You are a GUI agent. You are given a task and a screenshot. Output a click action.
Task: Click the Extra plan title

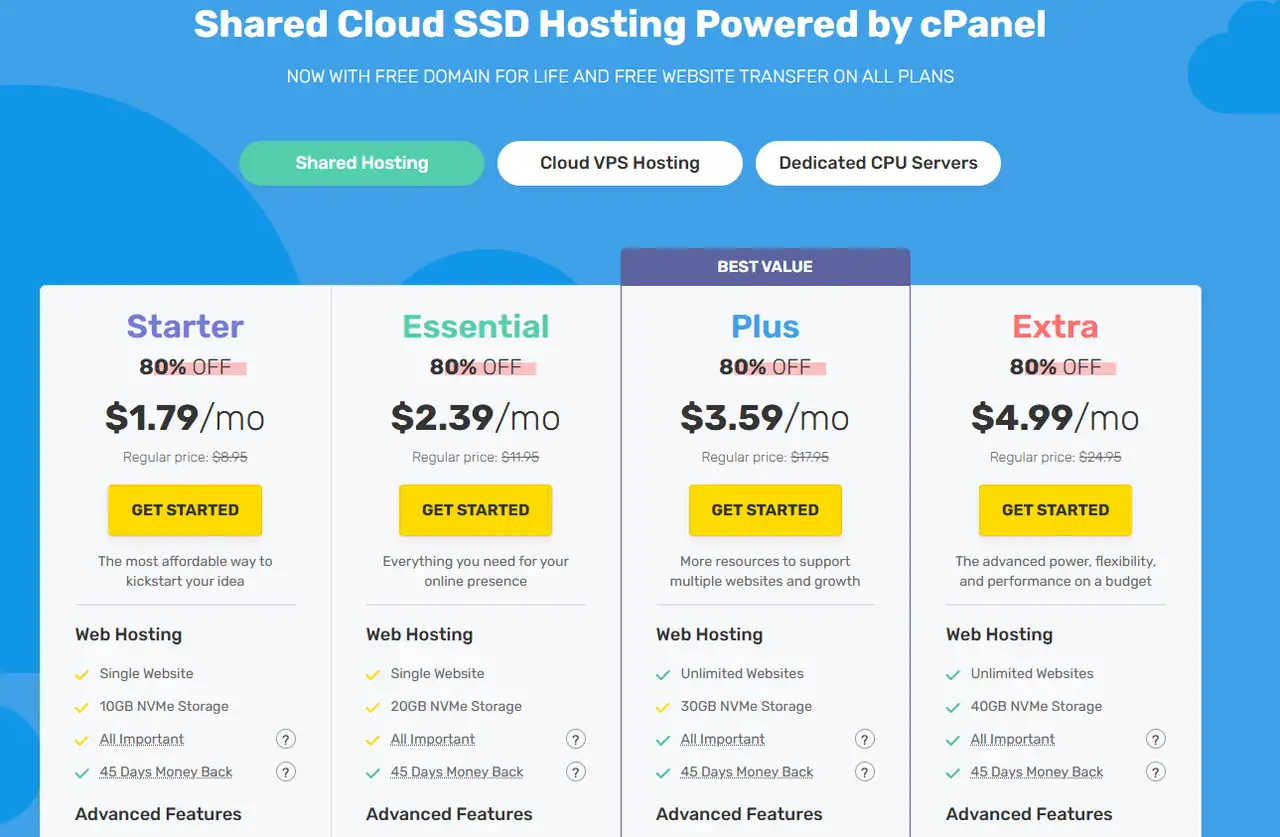1055,327
